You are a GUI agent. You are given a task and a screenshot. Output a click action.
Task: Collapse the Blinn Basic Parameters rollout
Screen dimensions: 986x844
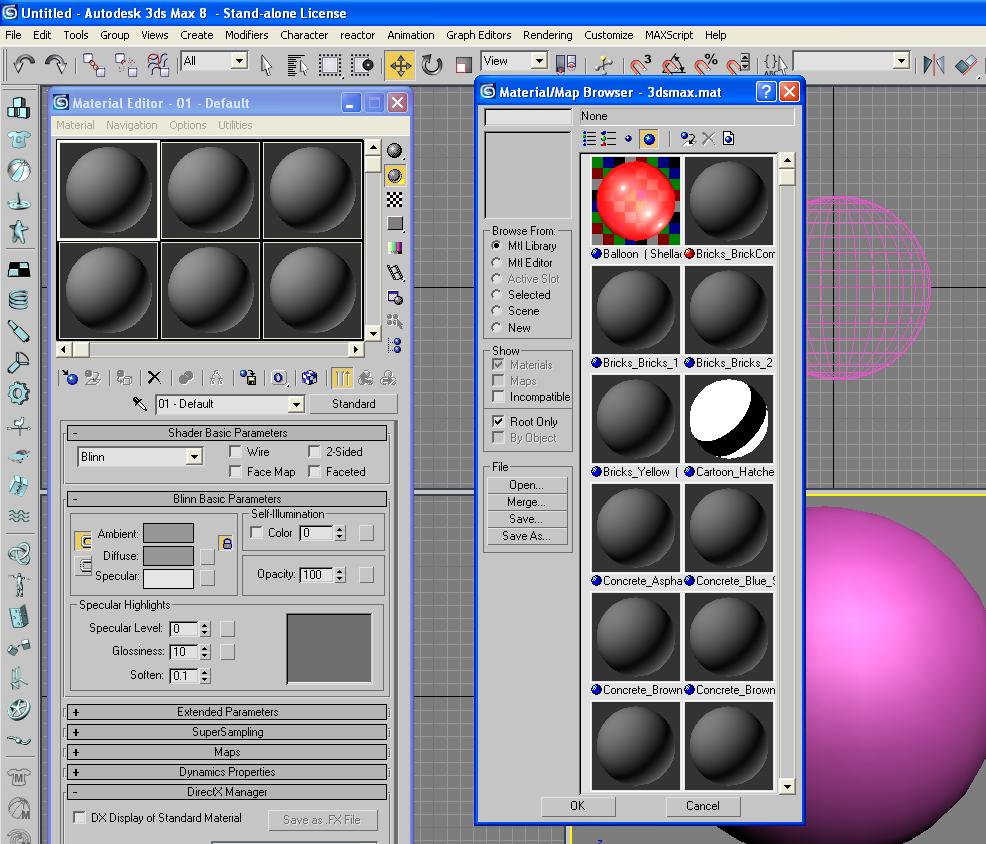point(227,499)
